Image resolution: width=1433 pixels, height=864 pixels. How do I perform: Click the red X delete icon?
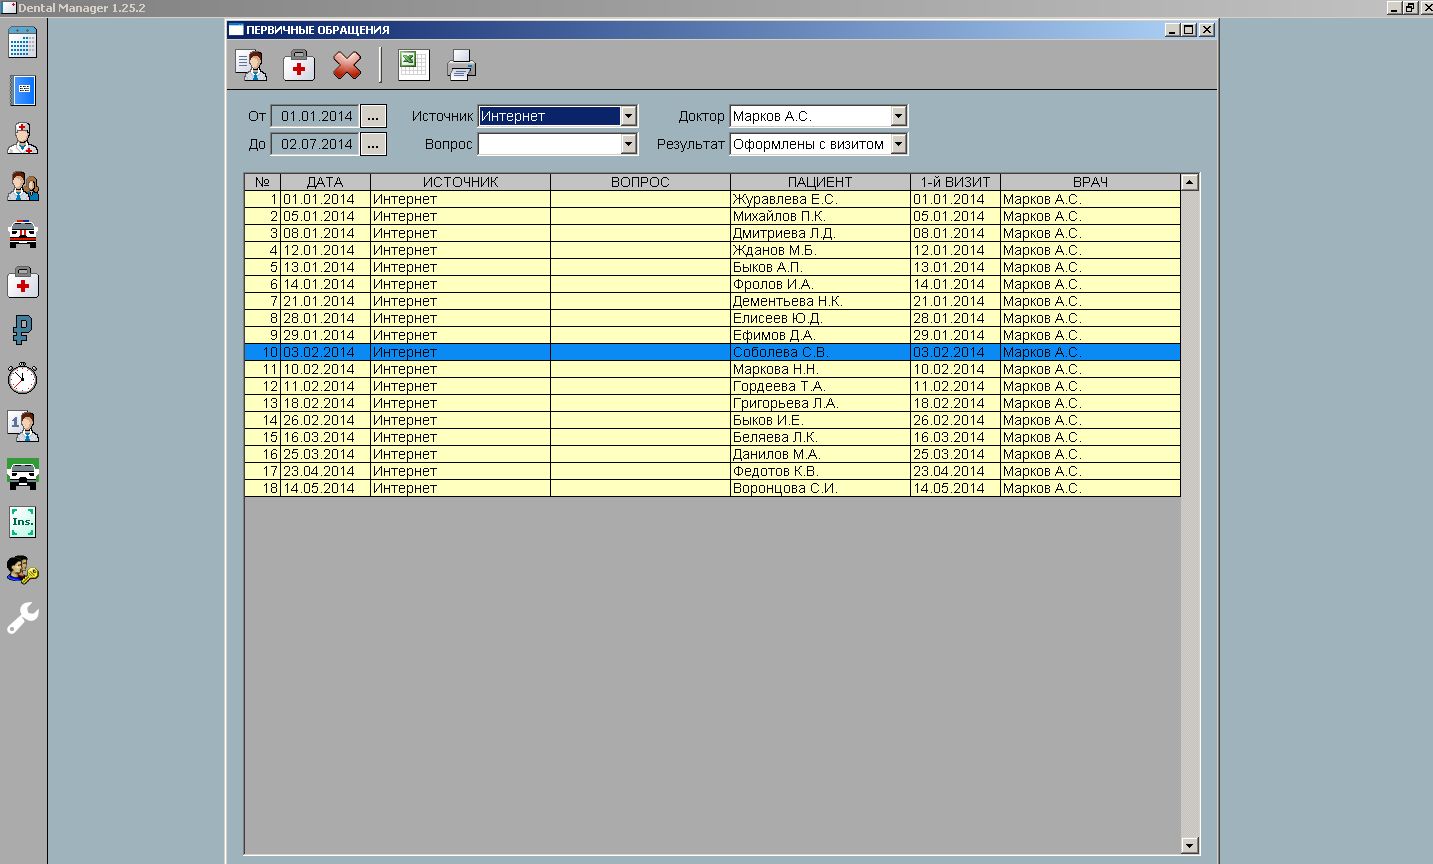(347, 66)
